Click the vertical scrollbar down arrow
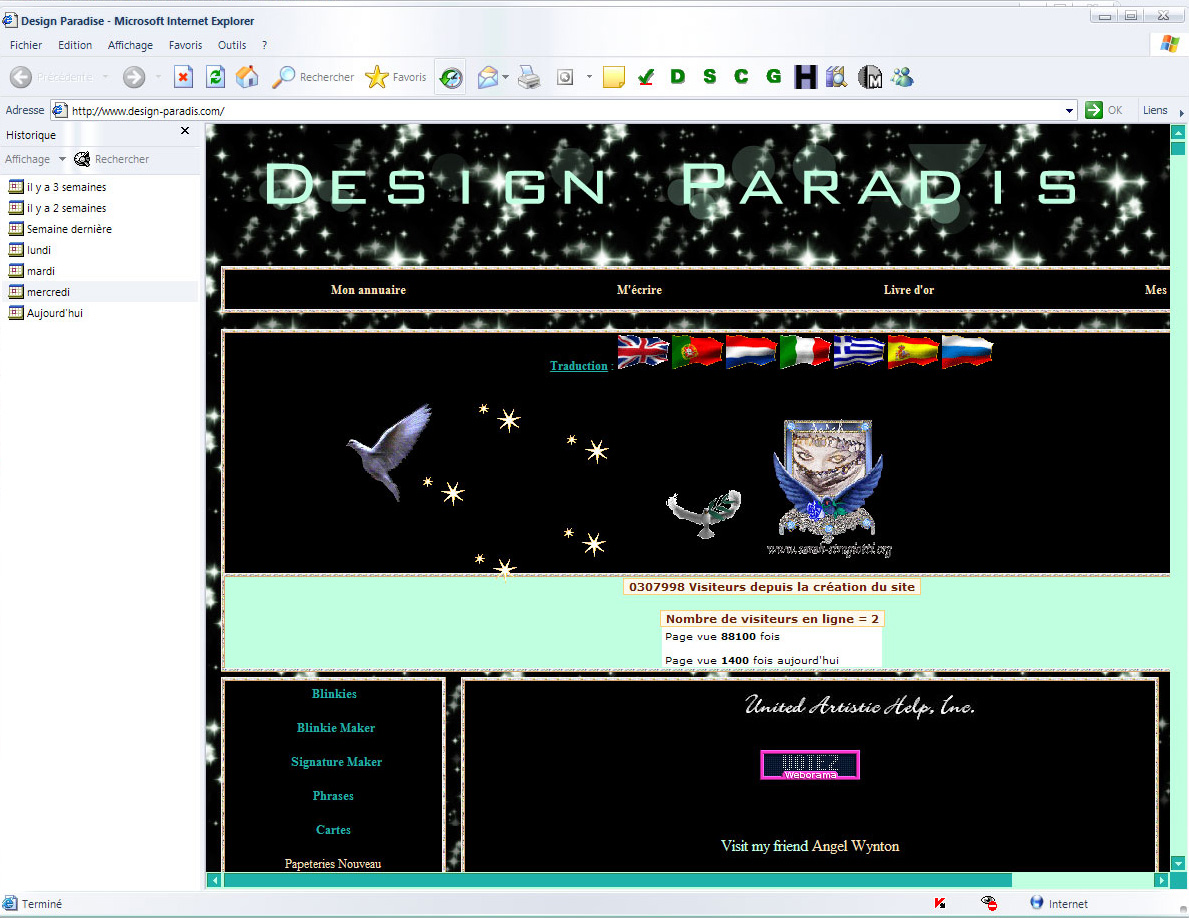 (1178, 863)
